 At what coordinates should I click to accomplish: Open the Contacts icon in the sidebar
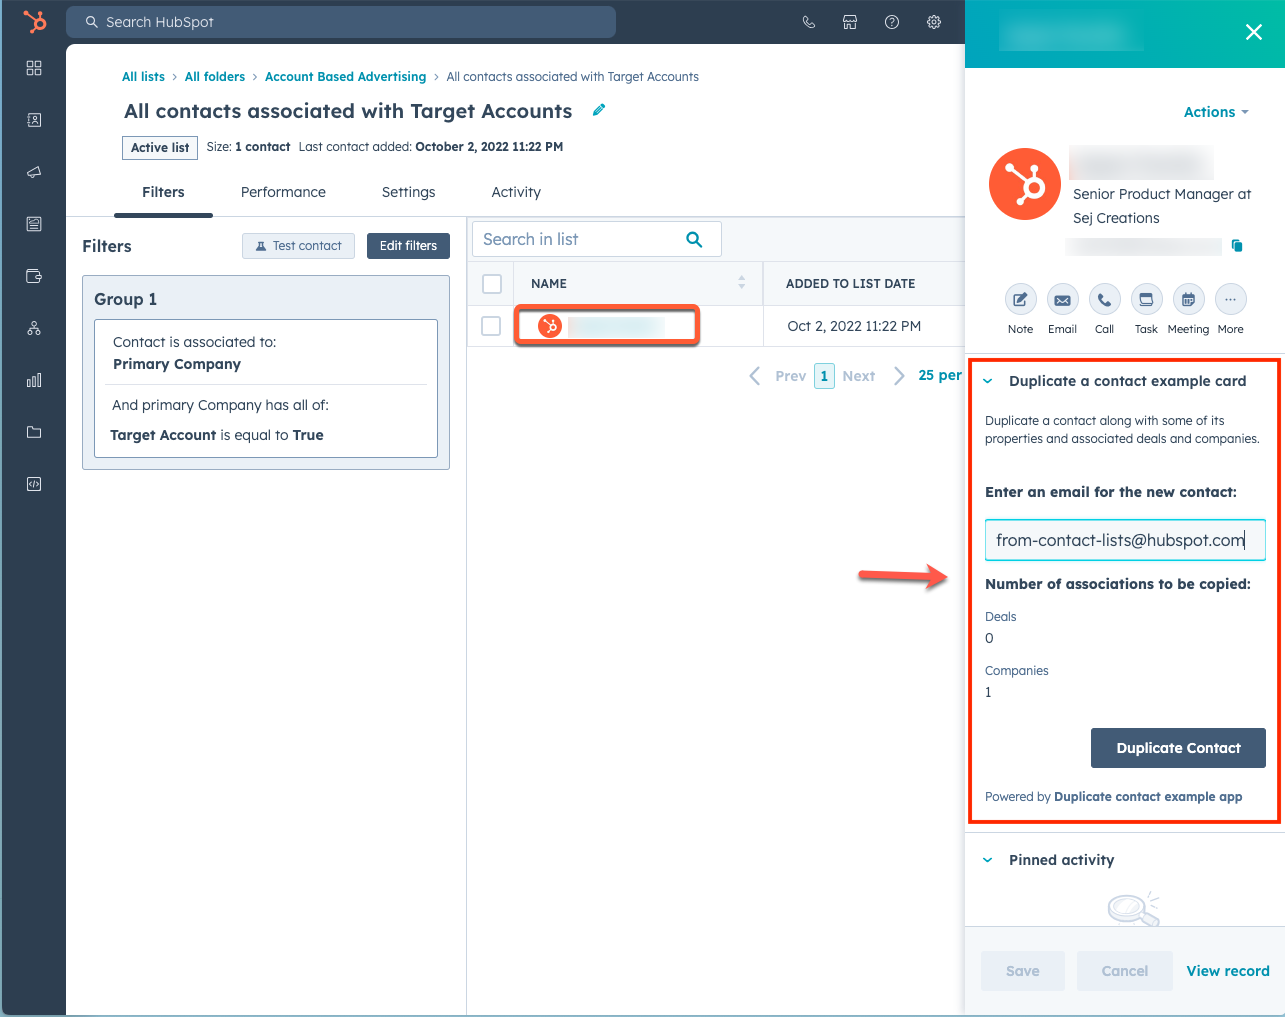point(34,120)
